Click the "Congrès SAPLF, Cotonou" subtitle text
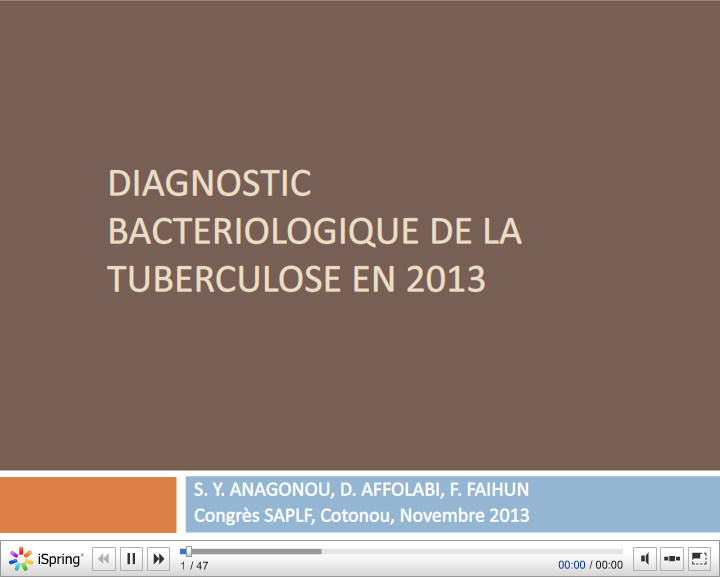The width and height of the screenshot is (720, 577). (361, 517)
